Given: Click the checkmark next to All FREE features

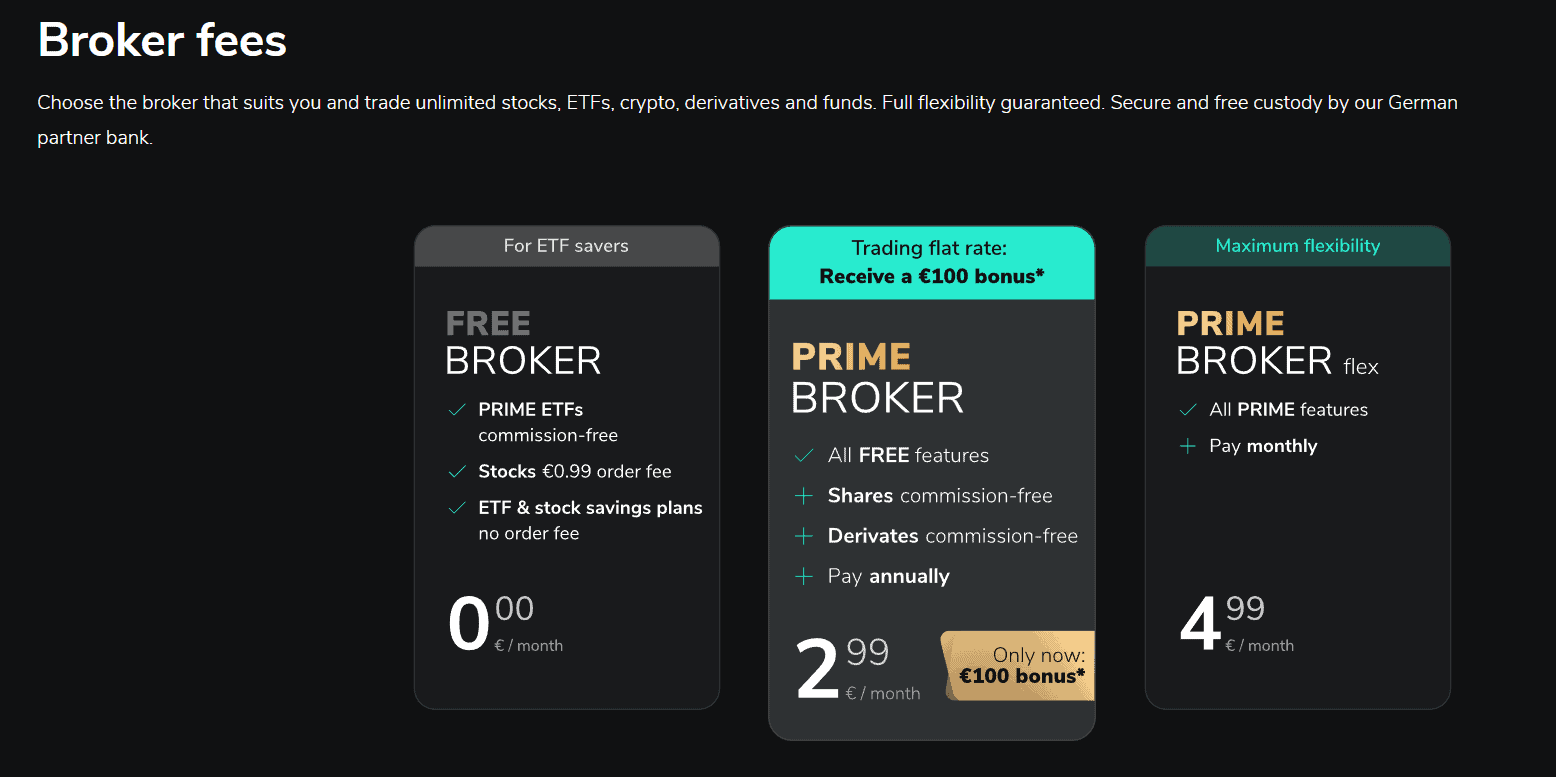Looking at the screenshot, I should tap(803, 454).
